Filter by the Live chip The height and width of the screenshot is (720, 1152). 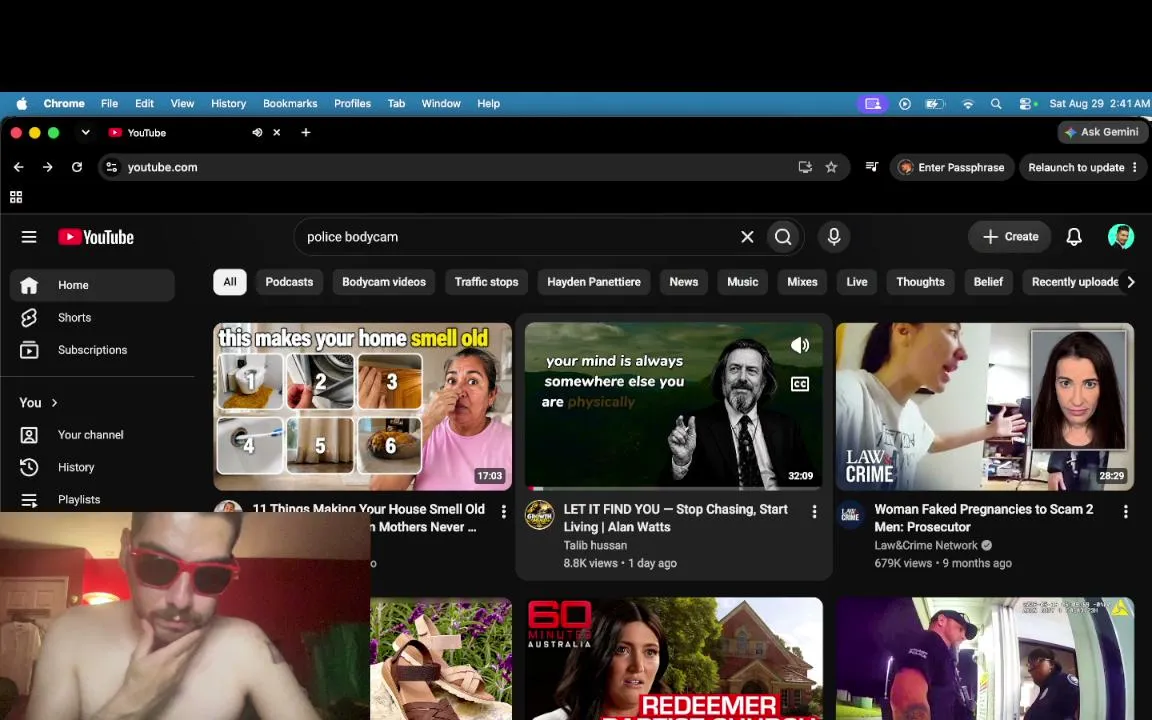coord(857,282)
